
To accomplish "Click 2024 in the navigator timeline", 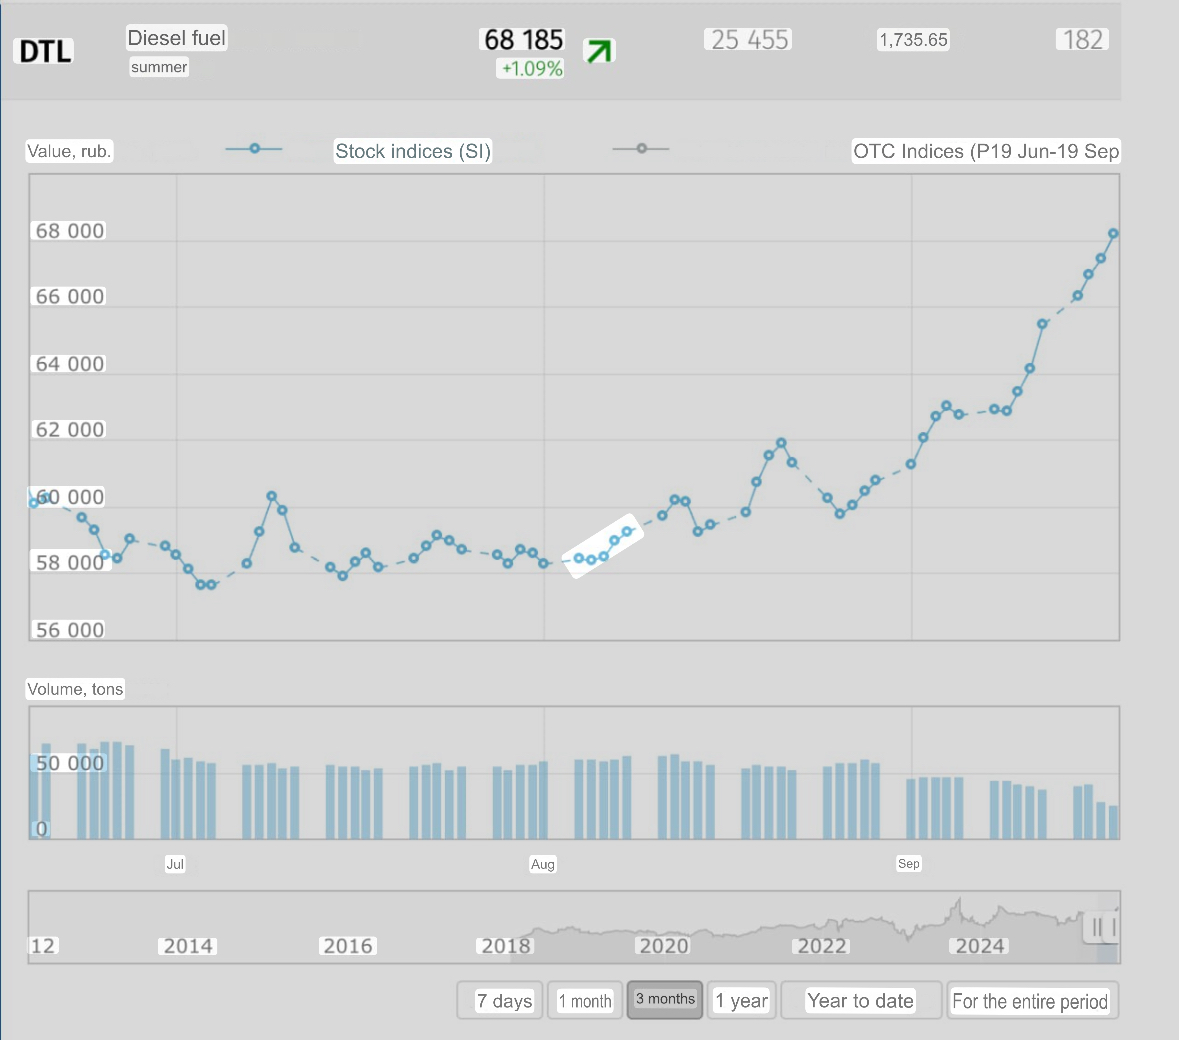I will click(x=980, y=946).
